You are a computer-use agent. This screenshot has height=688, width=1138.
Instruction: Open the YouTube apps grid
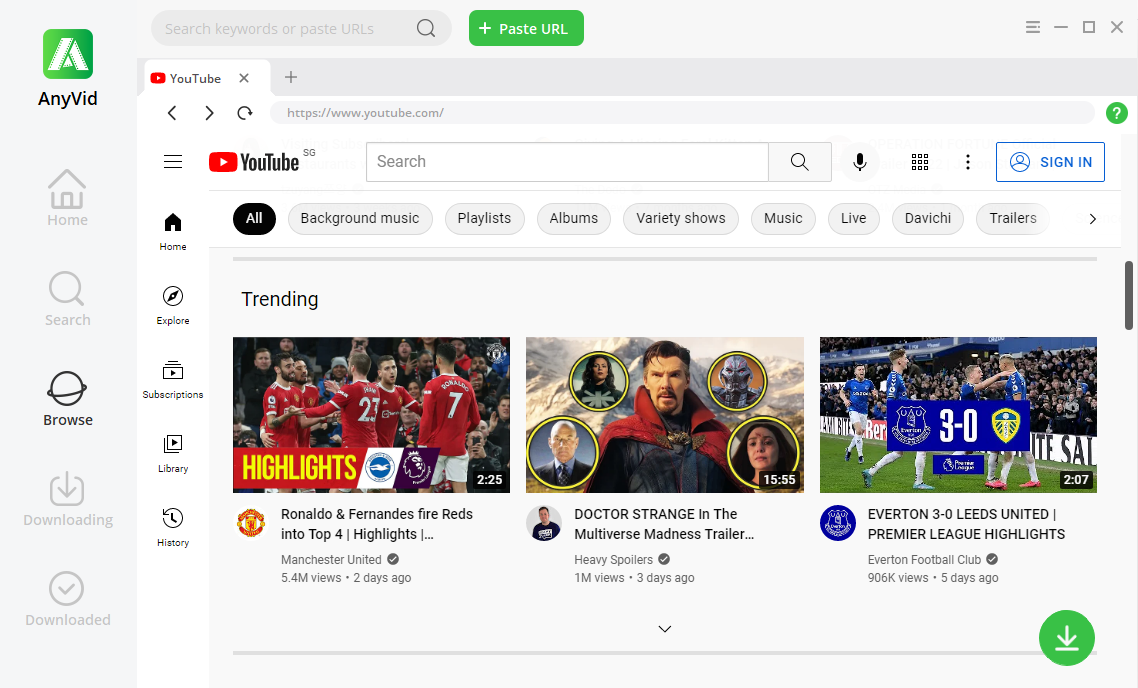[920, 162]
